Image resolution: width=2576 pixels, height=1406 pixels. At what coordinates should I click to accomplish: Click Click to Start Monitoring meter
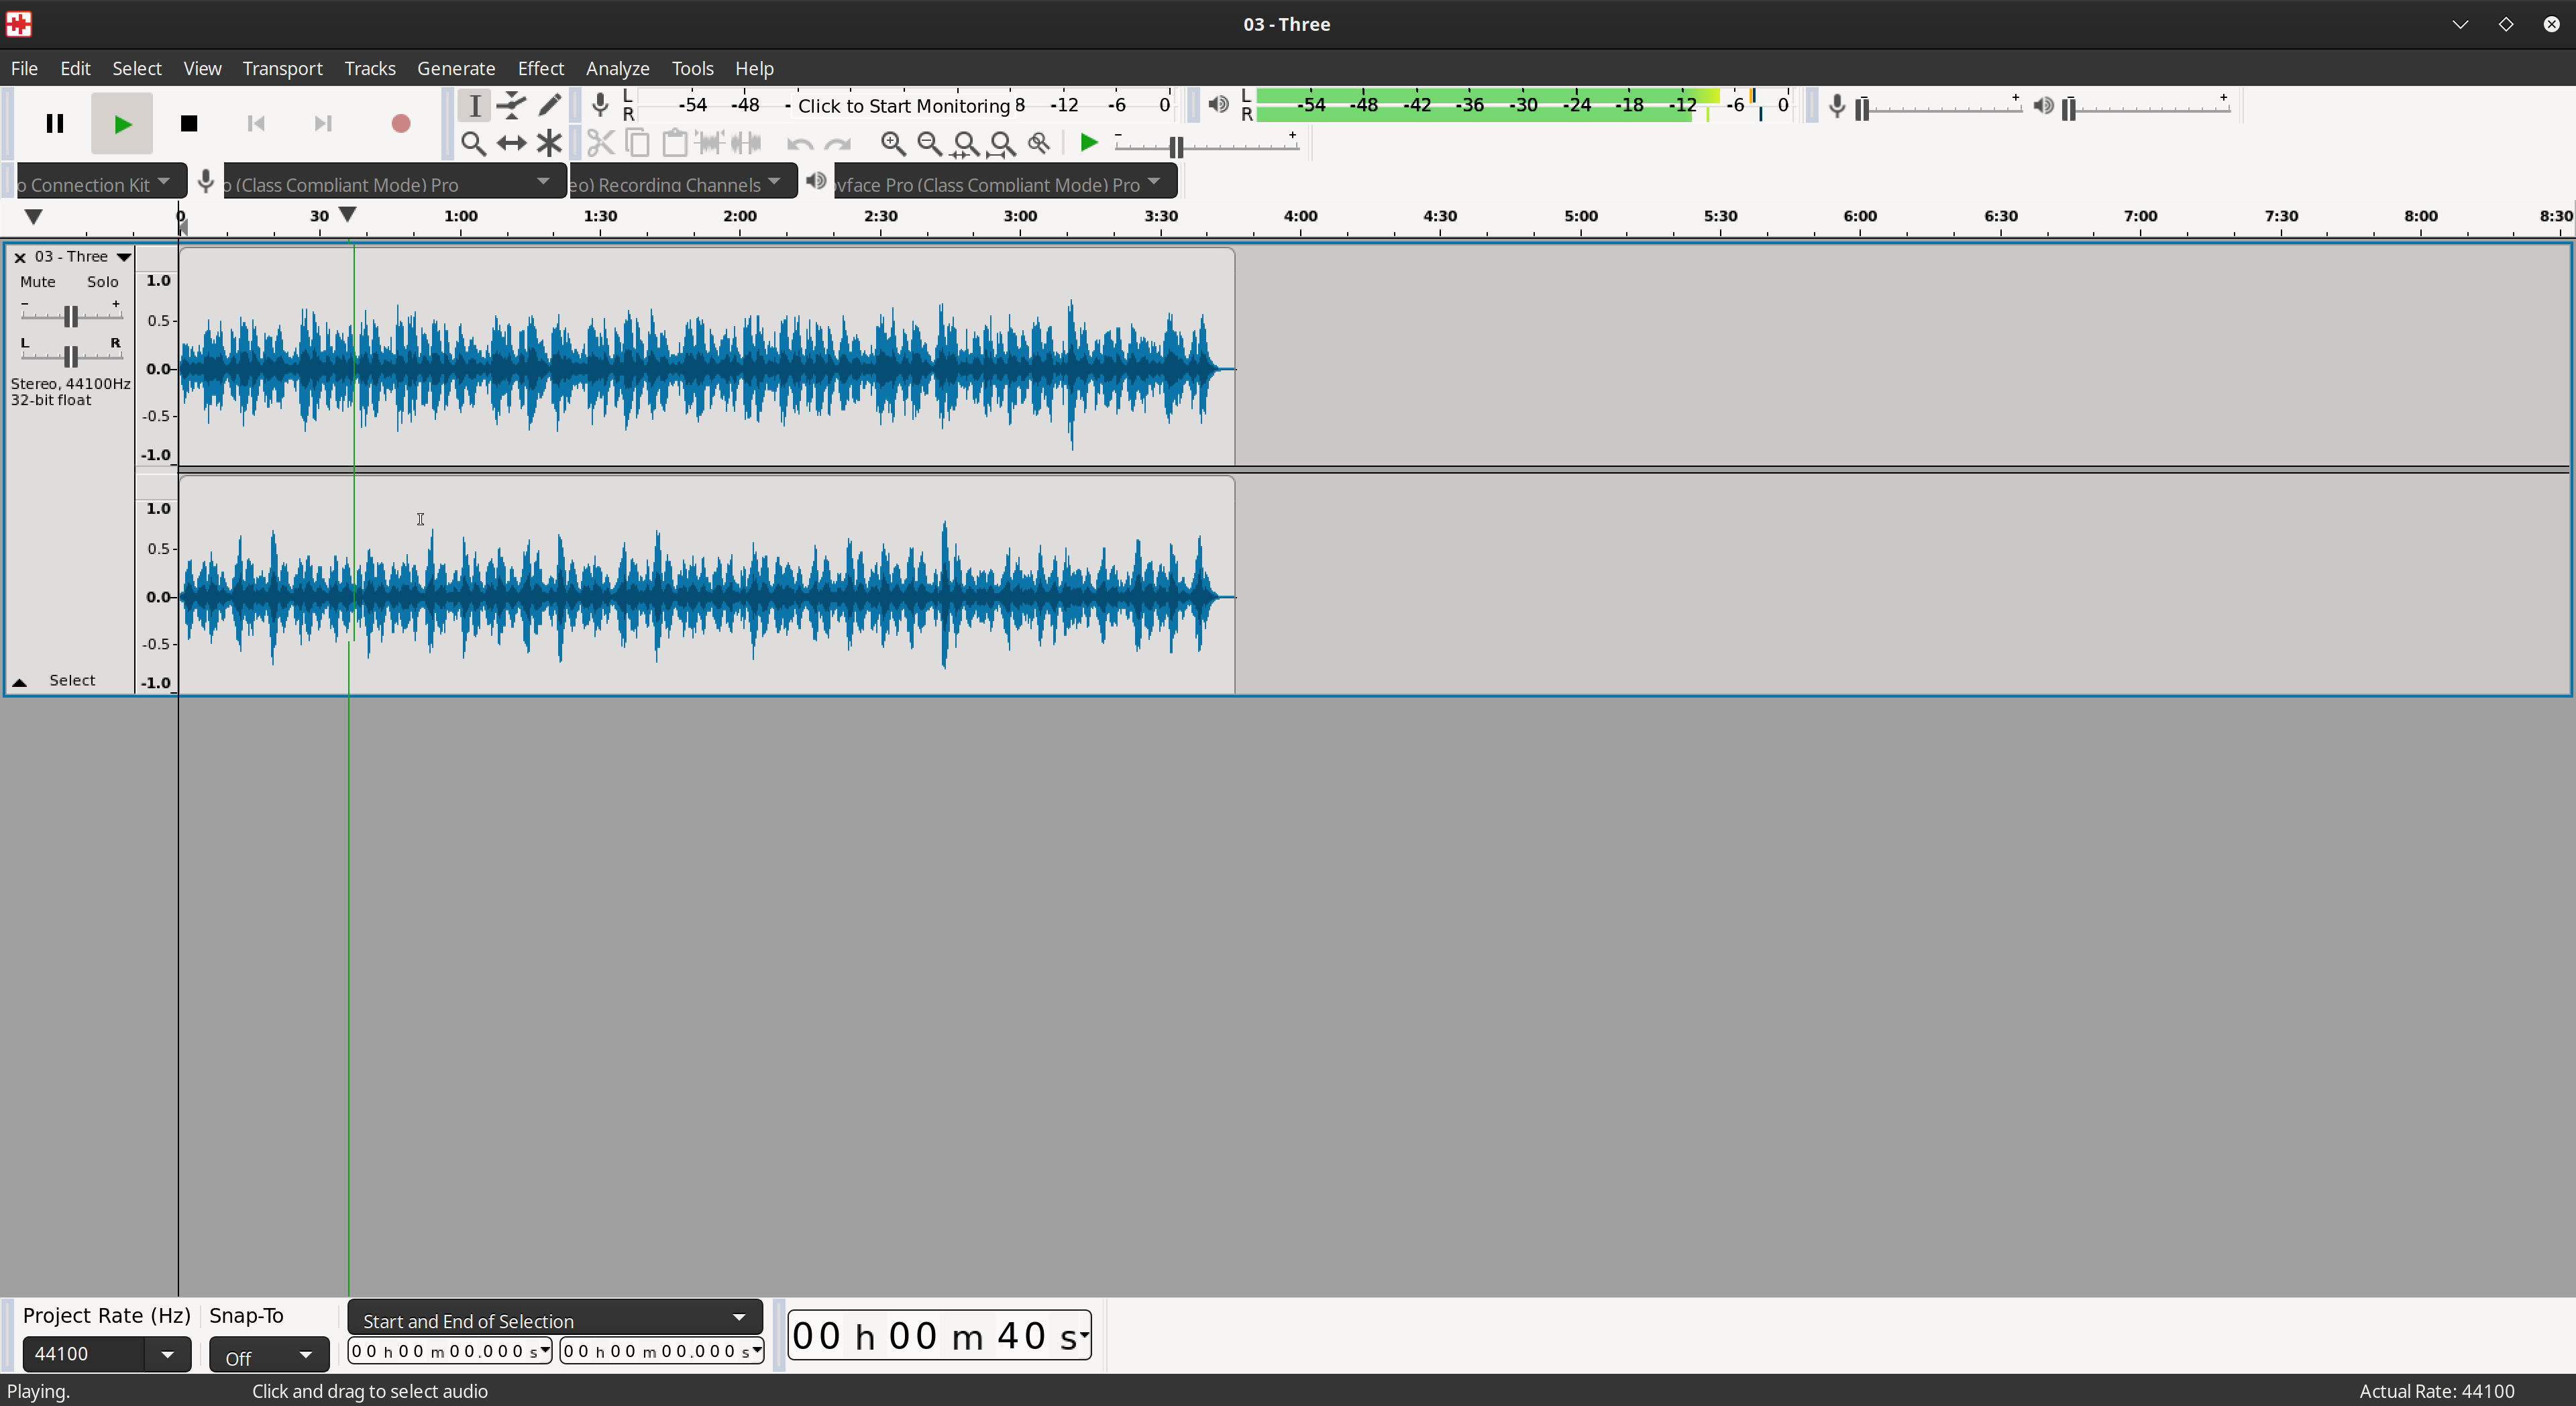pos(904,105)
